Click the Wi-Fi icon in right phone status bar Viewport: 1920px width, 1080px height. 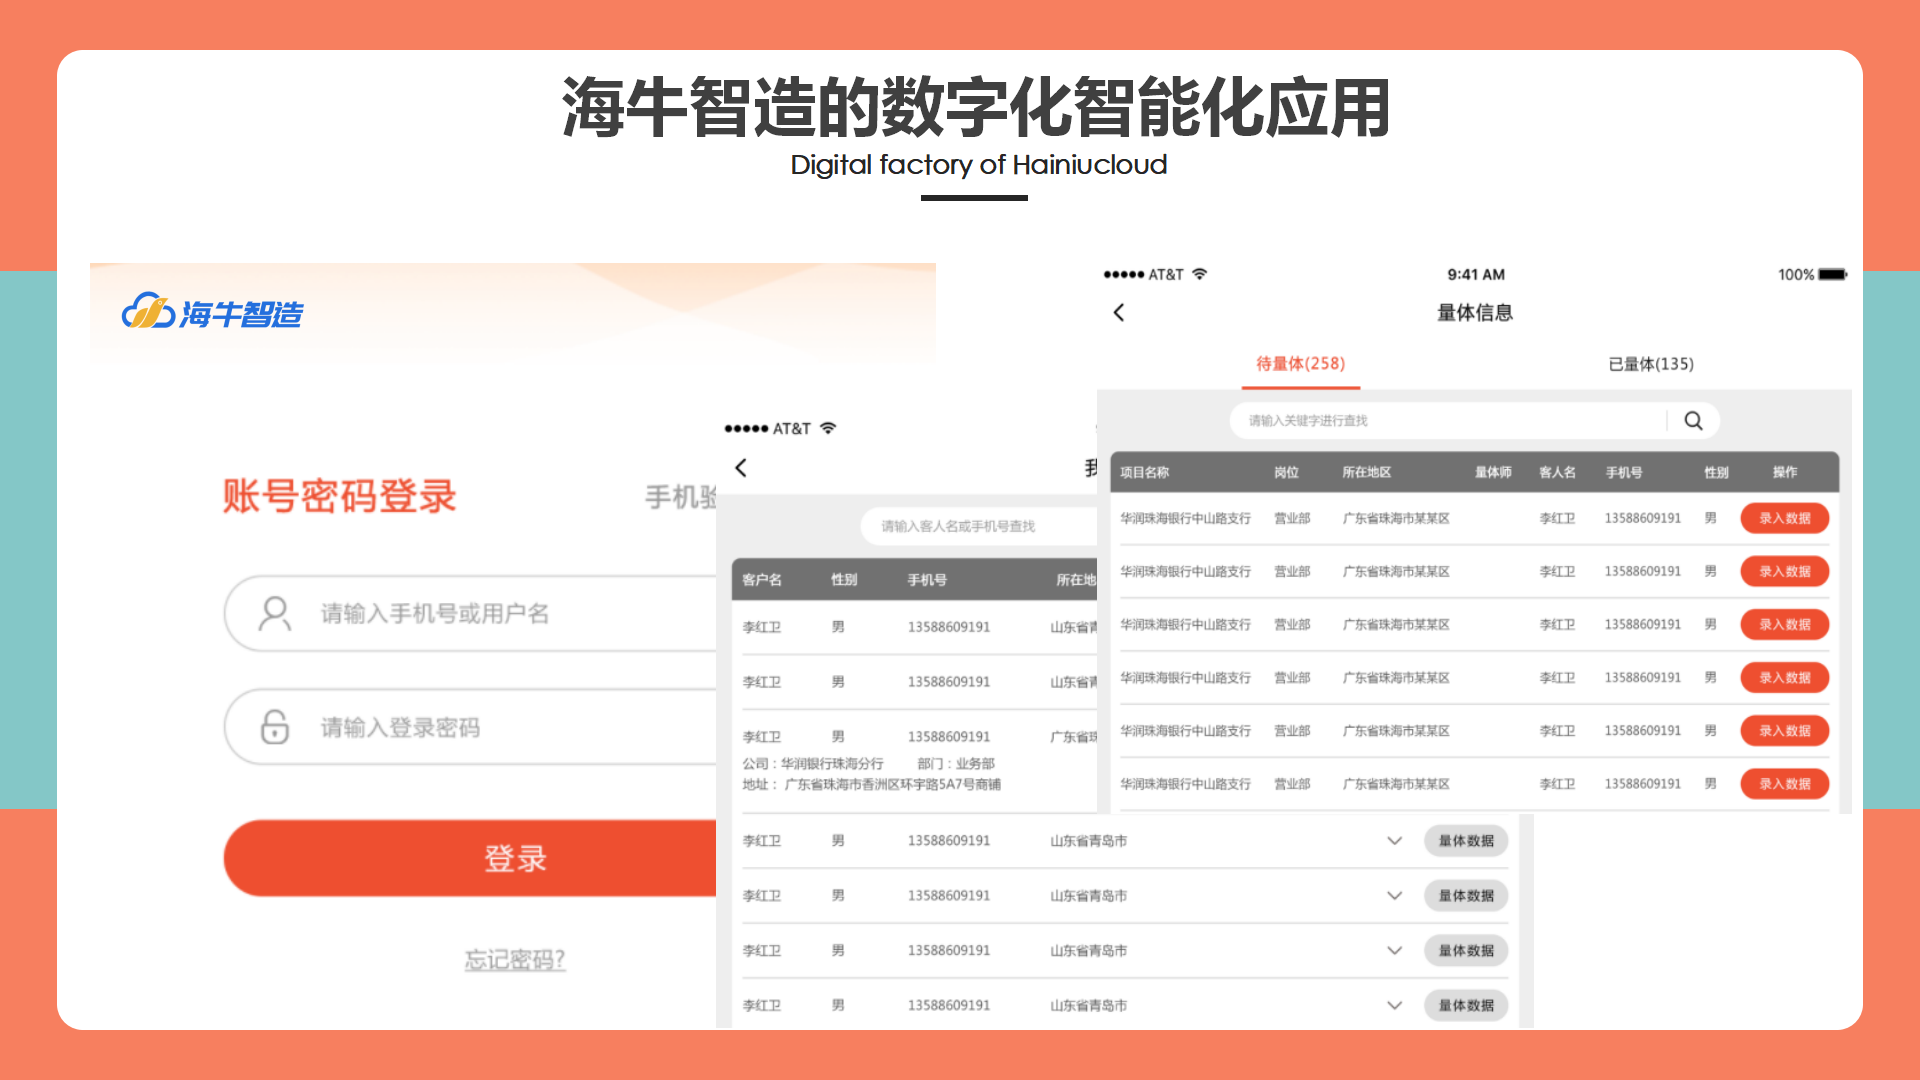tap(1199, 274)
